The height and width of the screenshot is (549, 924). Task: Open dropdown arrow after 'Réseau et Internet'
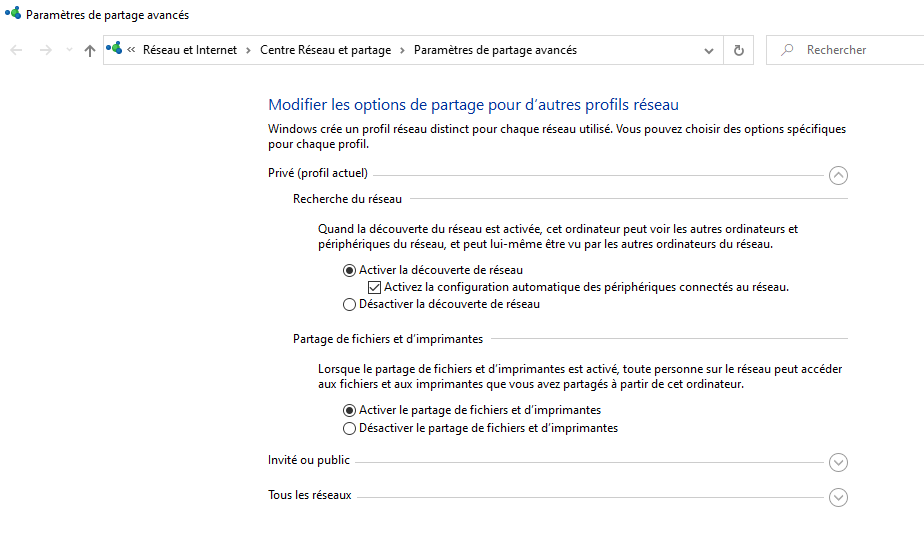coord(248,50)
